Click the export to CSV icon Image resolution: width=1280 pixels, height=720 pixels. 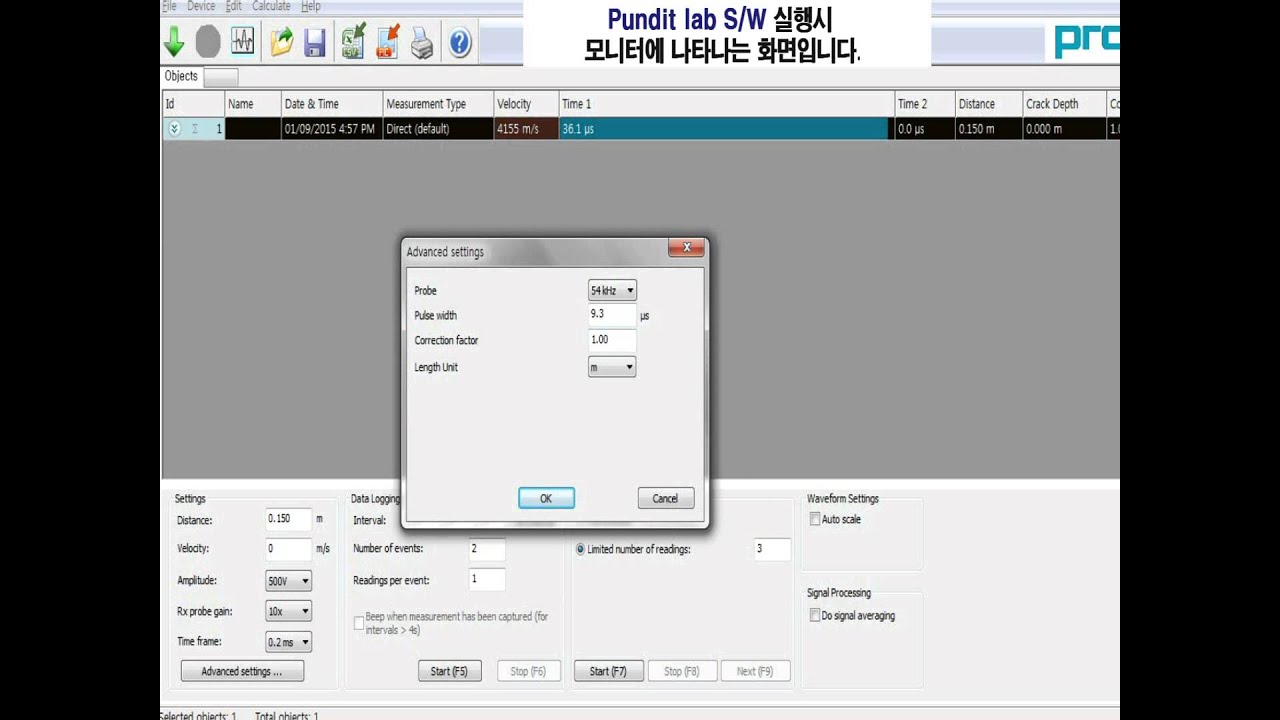[x=353, y=42]
